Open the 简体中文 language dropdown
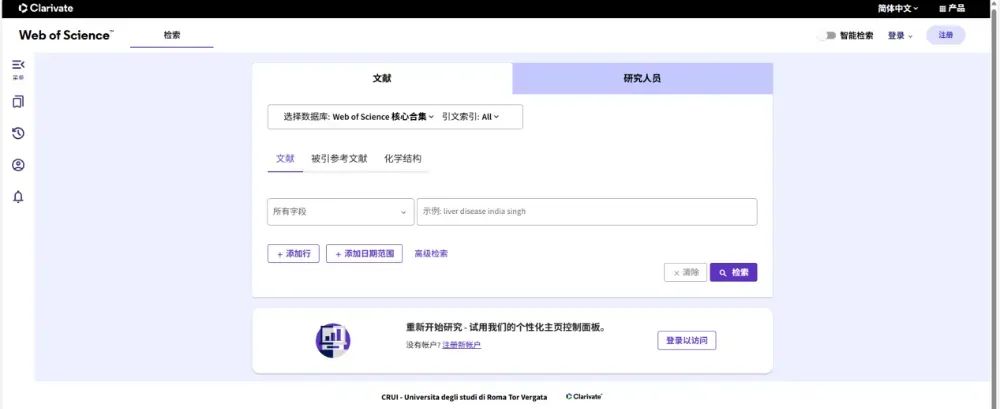Viewport: 1000px width, 409px height. [x=898, y=8]
